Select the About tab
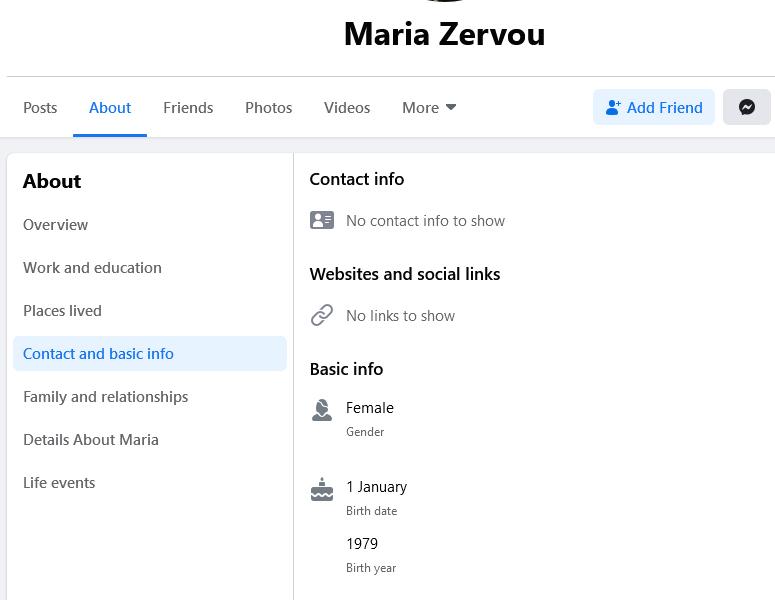The image size is (775, 600). pyautogui.click(x=110, y=107)
